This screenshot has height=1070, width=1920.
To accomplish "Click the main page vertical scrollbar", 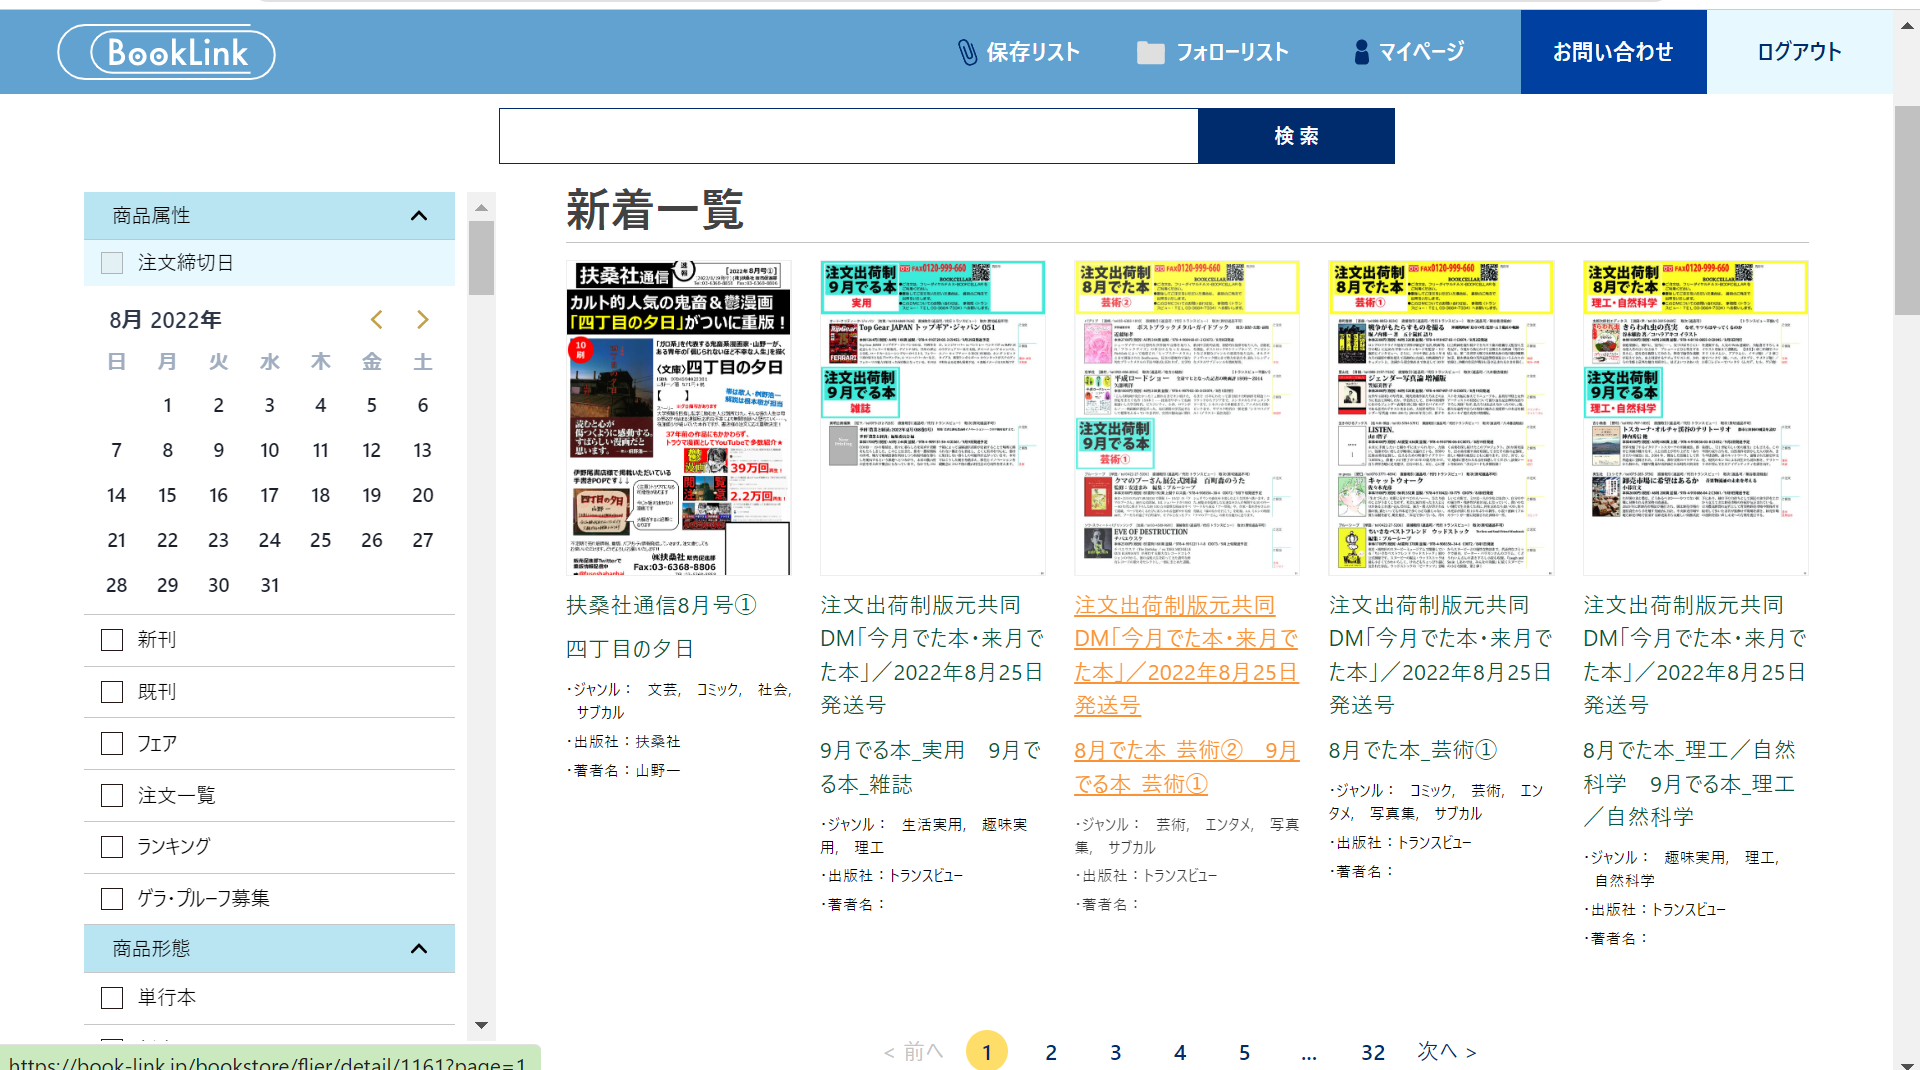I will pos(1906,210).
